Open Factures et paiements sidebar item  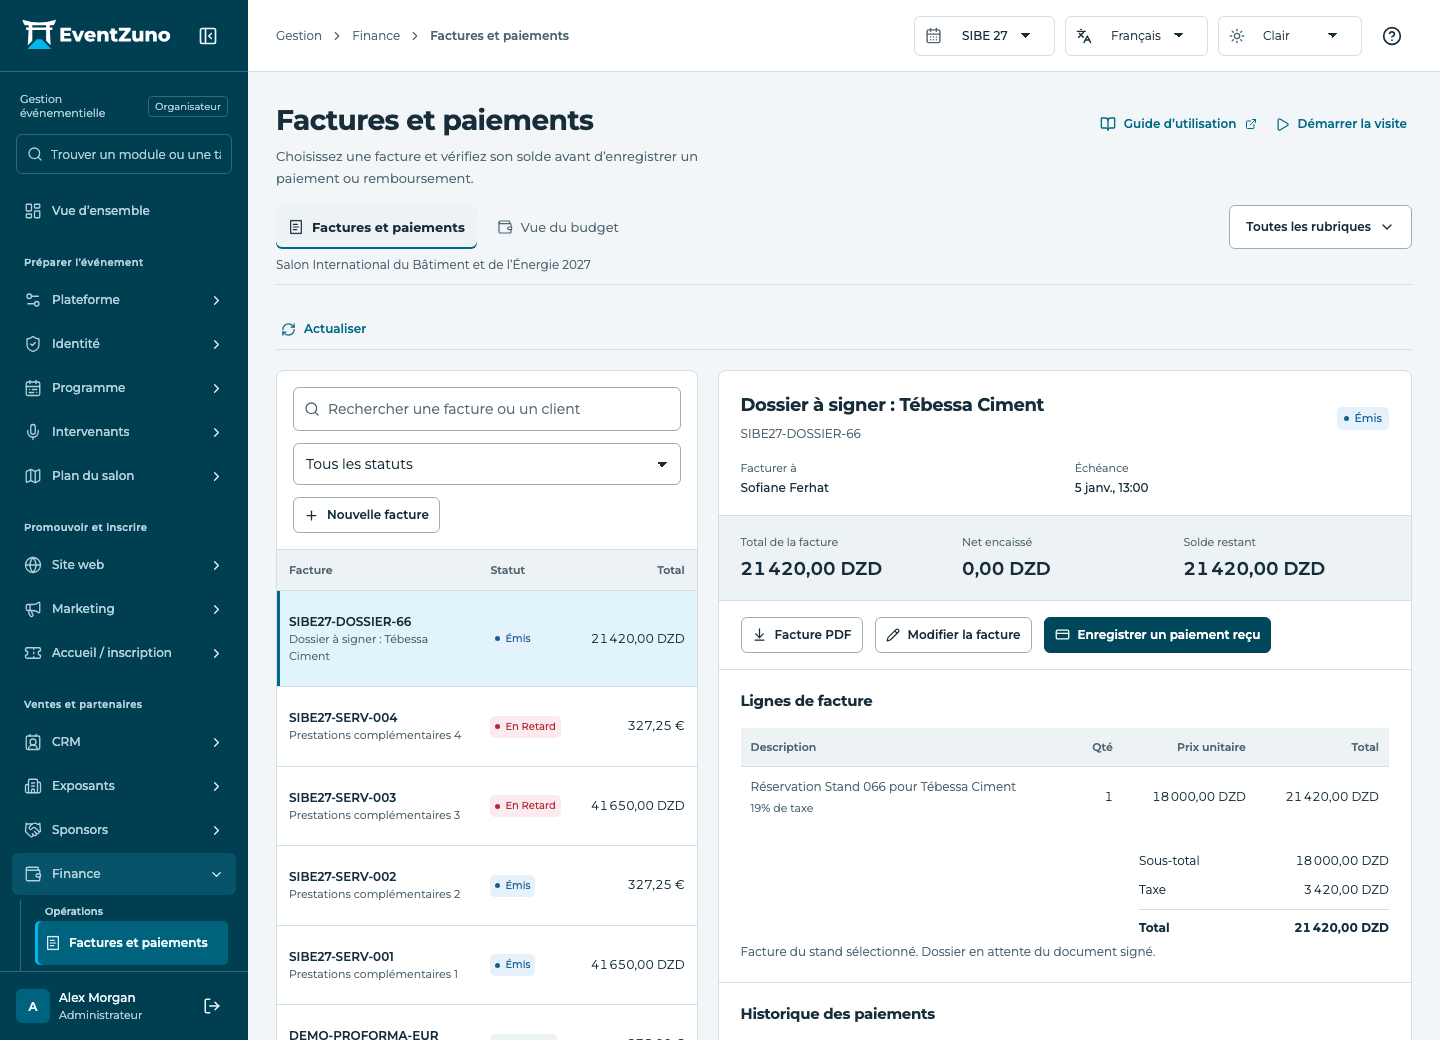click(131, 943)
